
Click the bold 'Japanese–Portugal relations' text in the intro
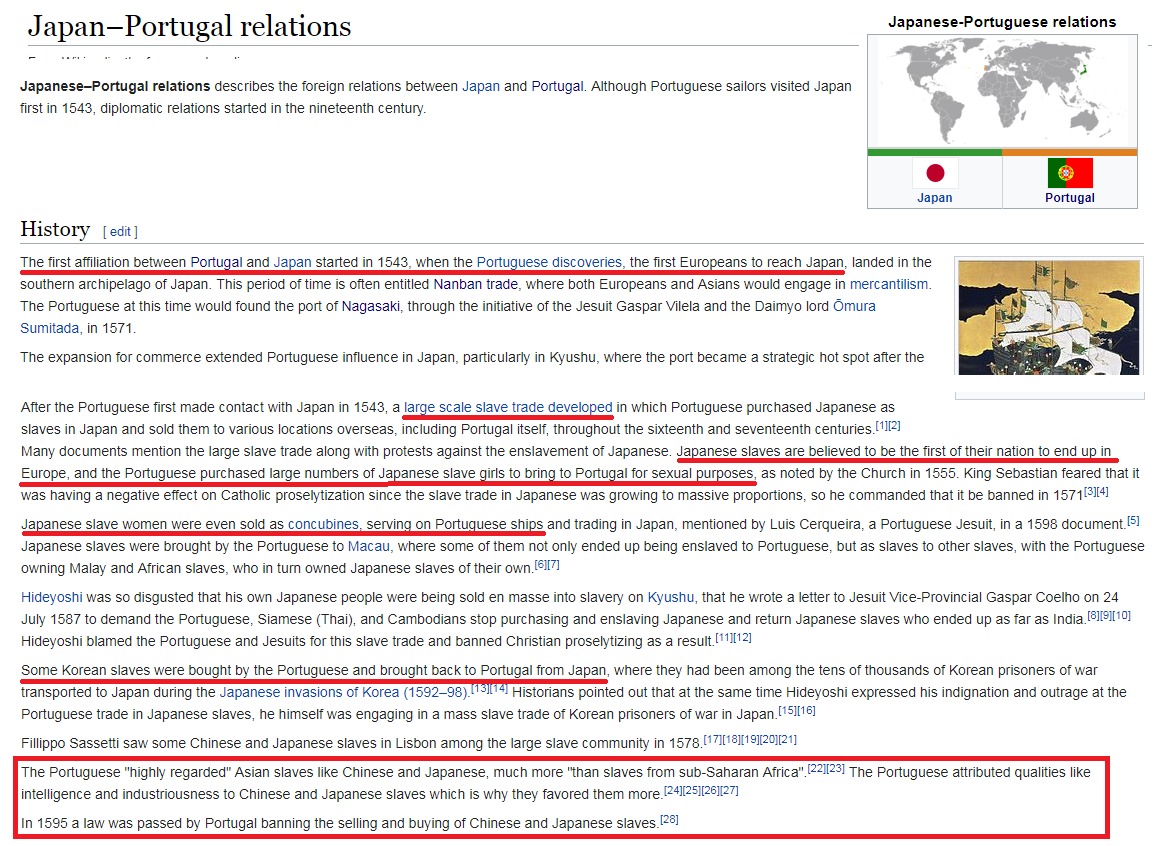point(115,86)
